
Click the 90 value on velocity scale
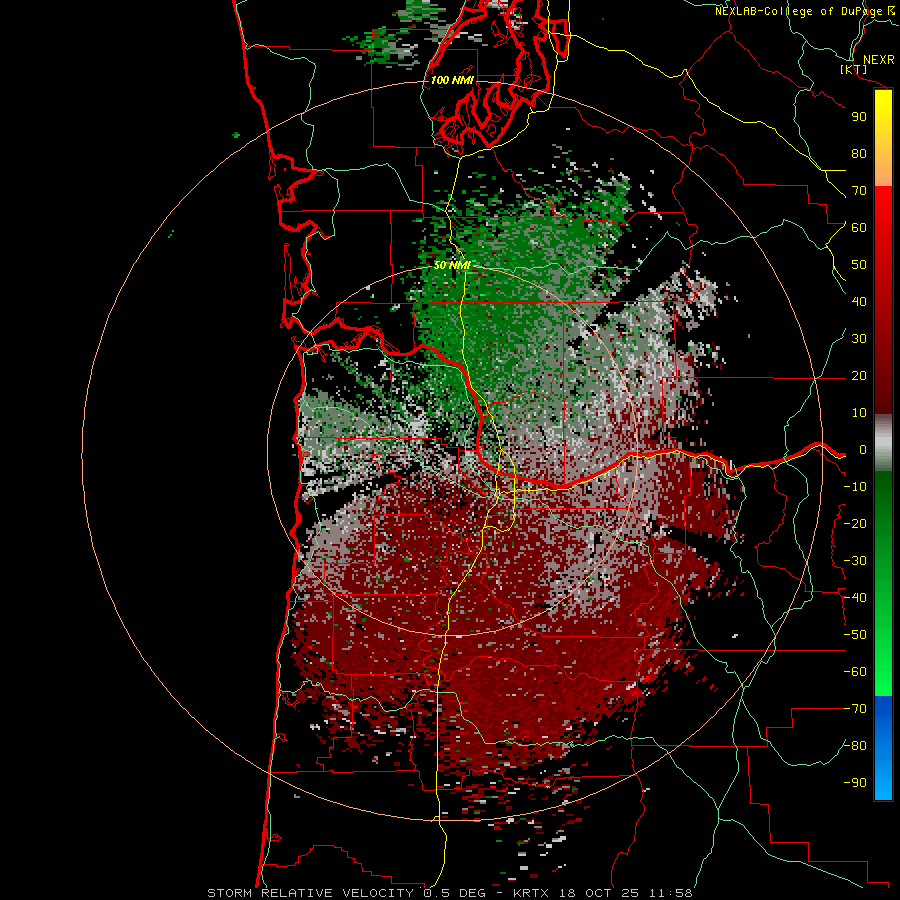pyautogui.click(x=859, y=117)
